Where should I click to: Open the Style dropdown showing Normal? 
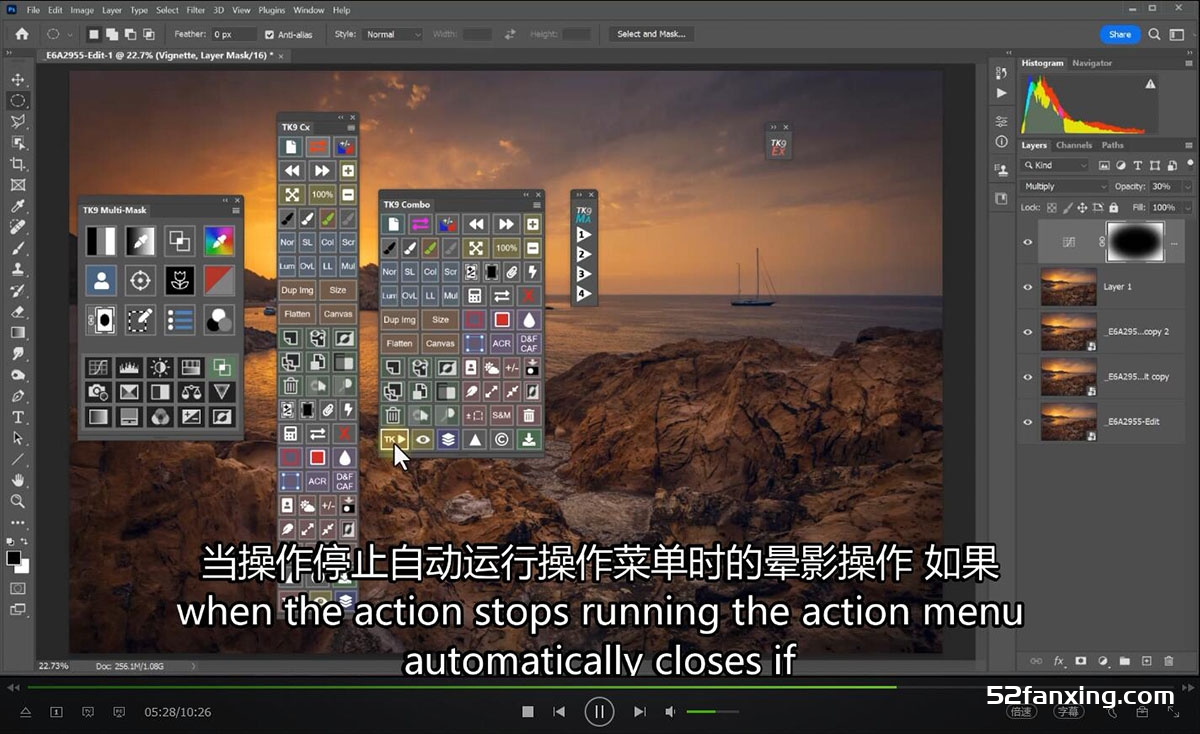click(x=393, y=34)
